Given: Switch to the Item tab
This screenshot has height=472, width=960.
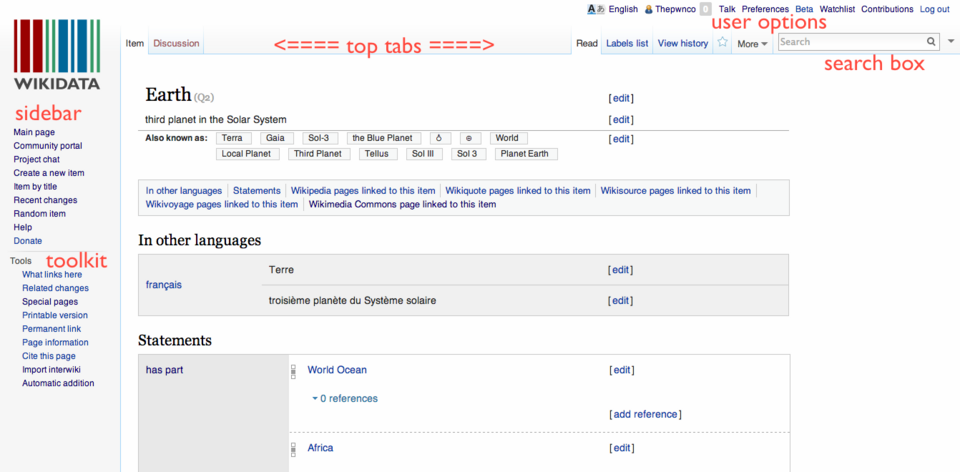Looking at the screenshot, I should click(135, 43).
